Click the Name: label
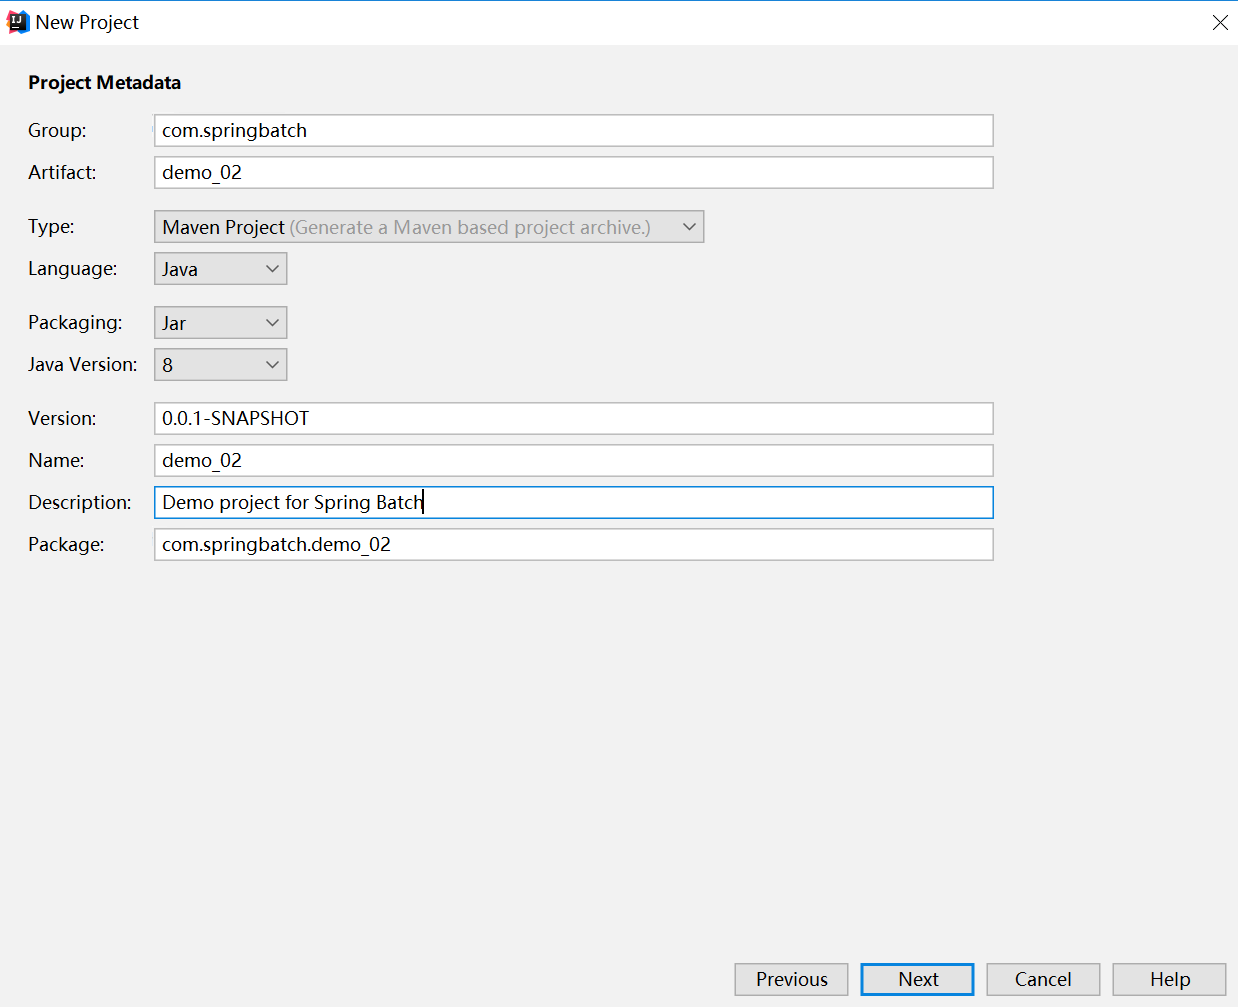The width and height of the screenshot is (1238, 1007). [x=56, y=461]
